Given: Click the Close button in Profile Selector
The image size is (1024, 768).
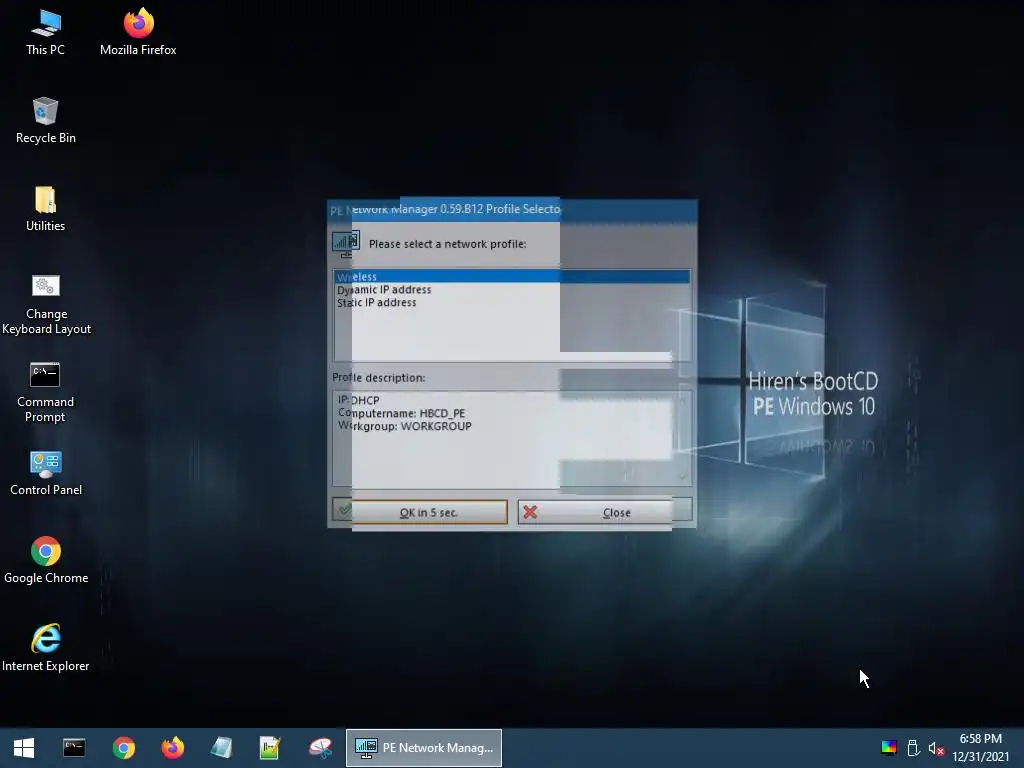Looking at the screenshot, I should tap(605, 512).
